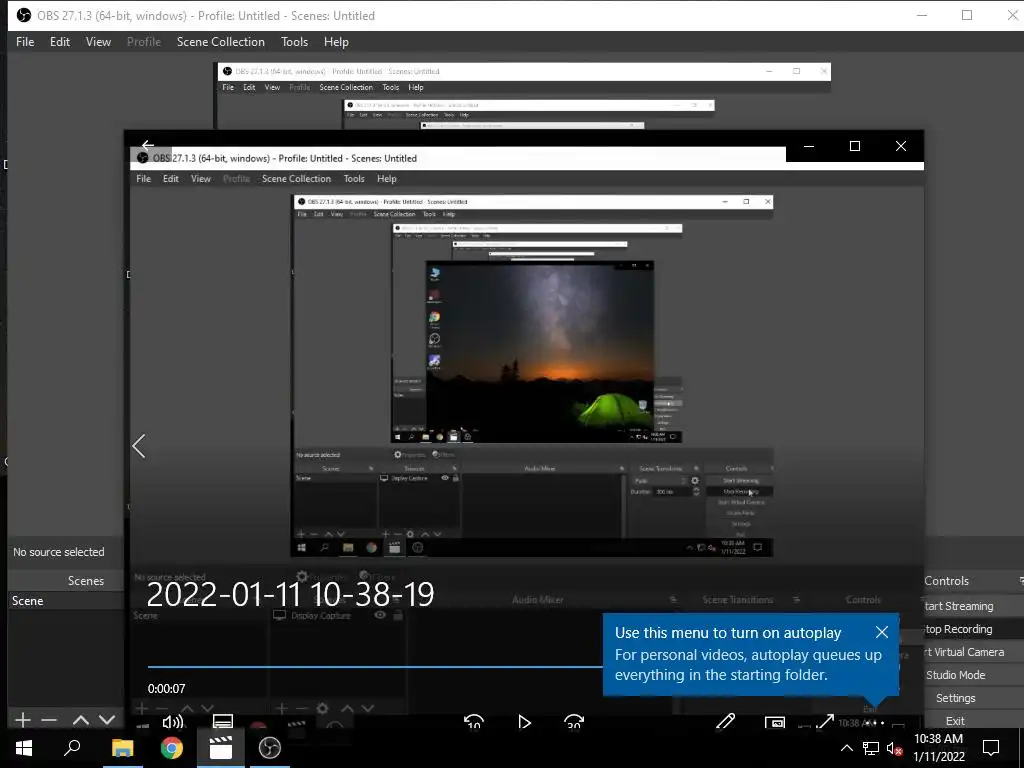
Task: Open Windows taskbar search
Action: tap(72, 748)
